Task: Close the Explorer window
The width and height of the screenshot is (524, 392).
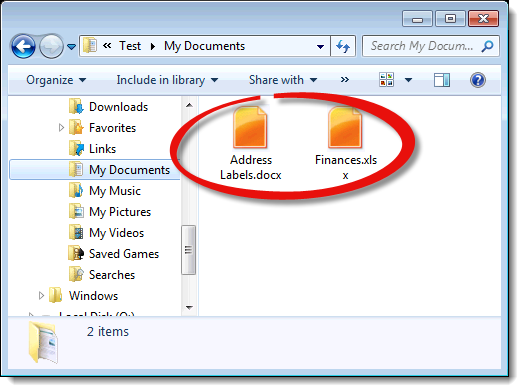Action: coord(483,19)
